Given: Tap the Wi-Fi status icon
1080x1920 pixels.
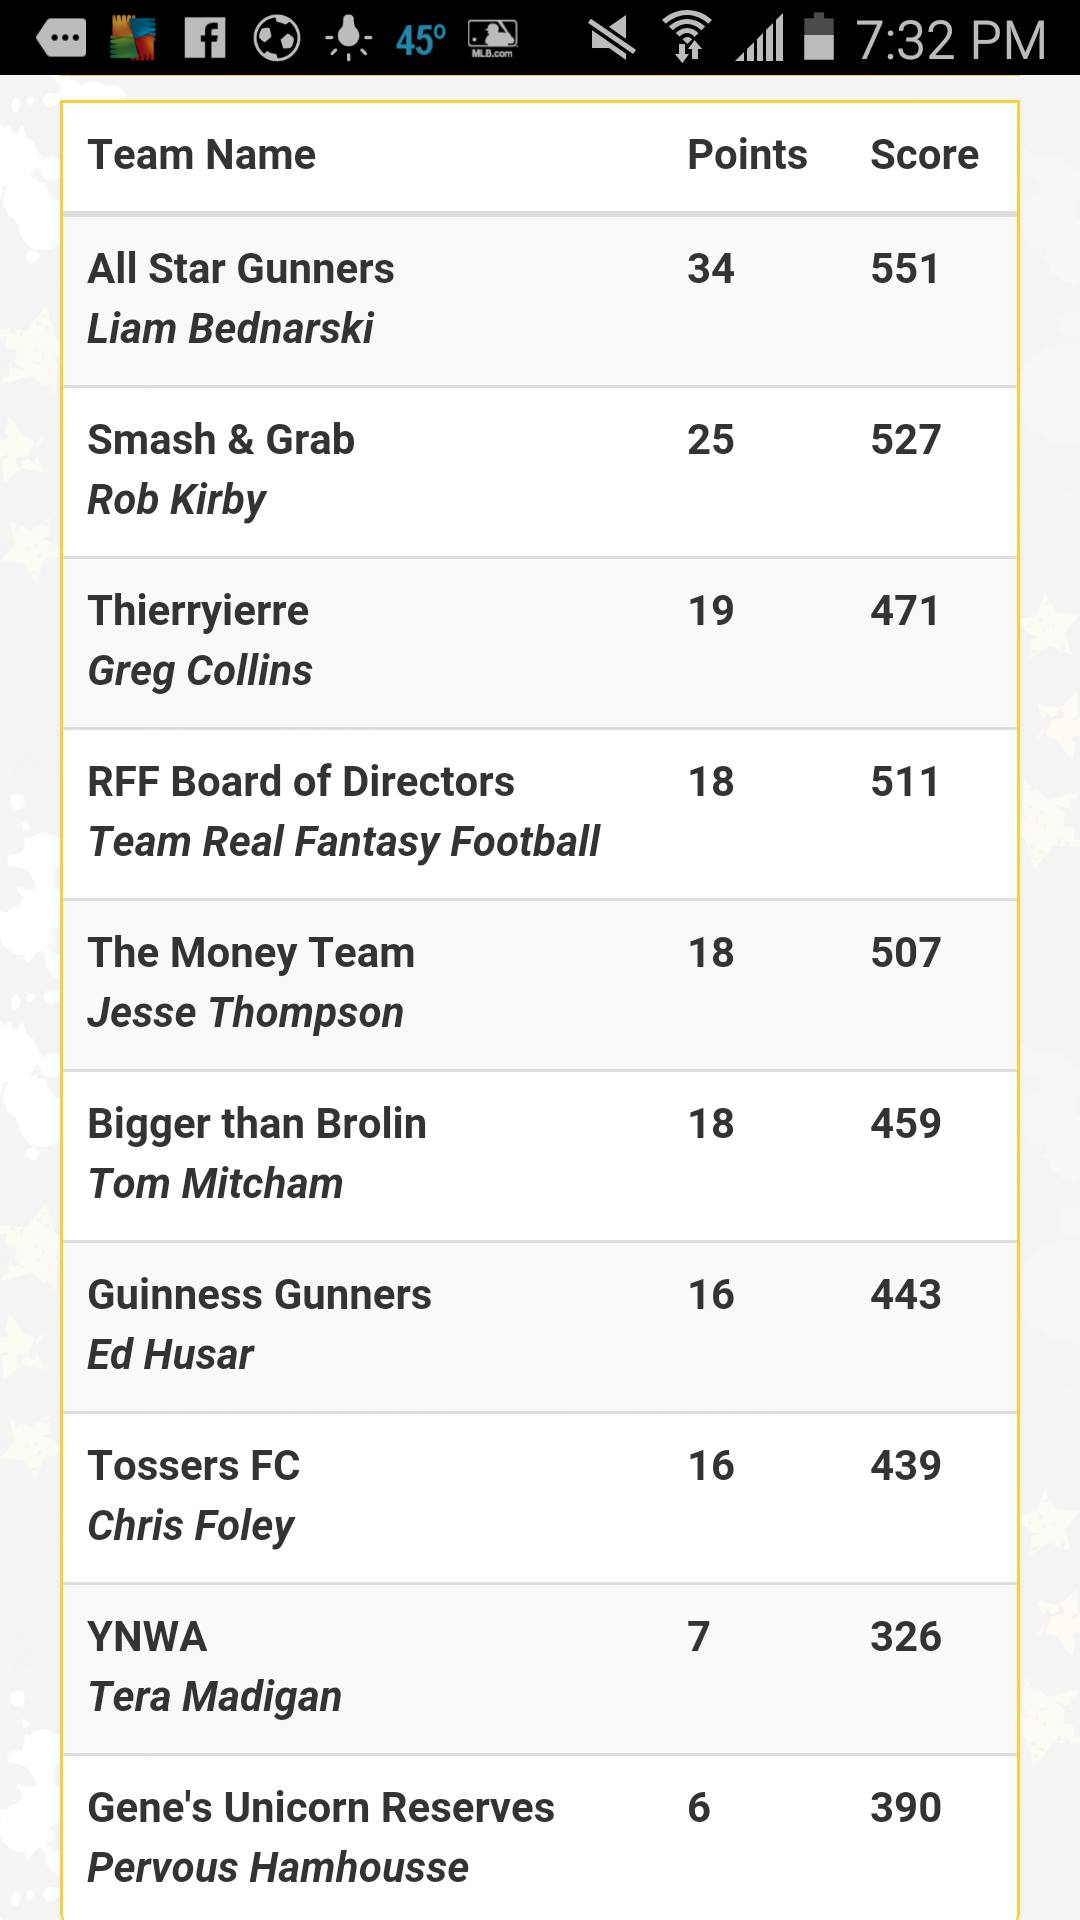Looking at the screenshot, I should [x=687, y=37].
